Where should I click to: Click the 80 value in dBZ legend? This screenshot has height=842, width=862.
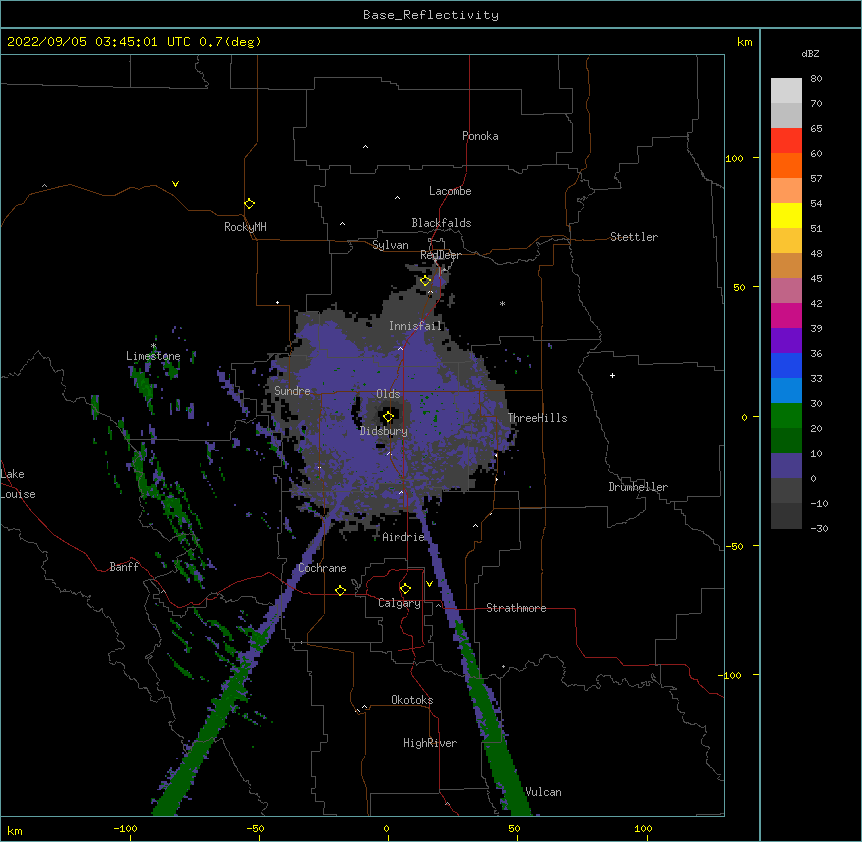click(x=816, y=79)
